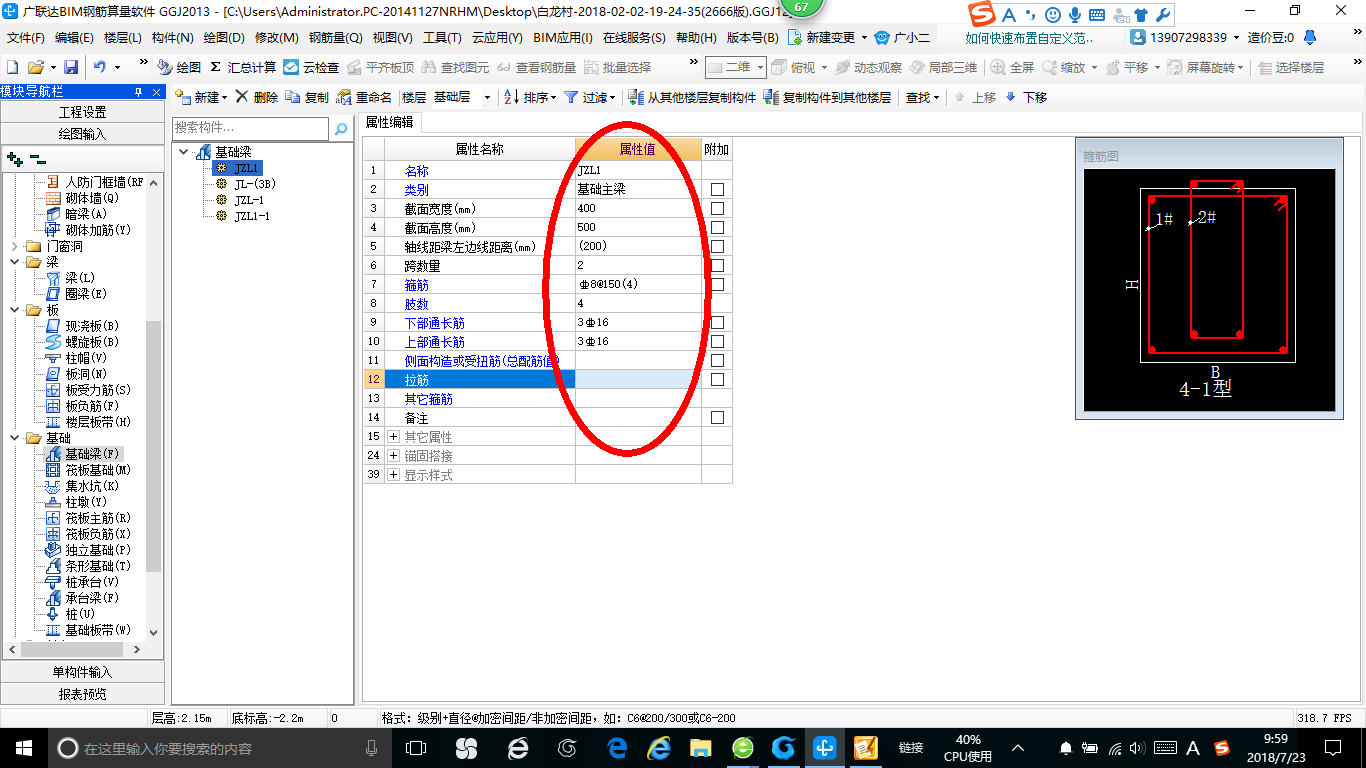1366x768 pixels.
Task: Click the open folder icon
Action: click(35, 67)
